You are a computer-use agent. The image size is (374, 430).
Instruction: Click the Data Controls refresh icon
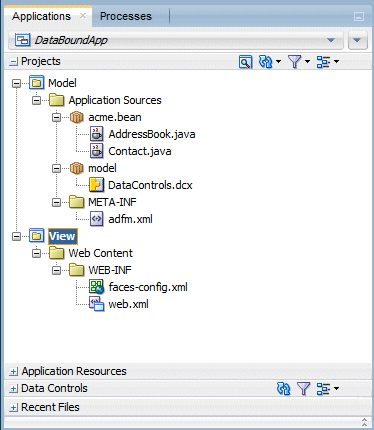(284, 389)
